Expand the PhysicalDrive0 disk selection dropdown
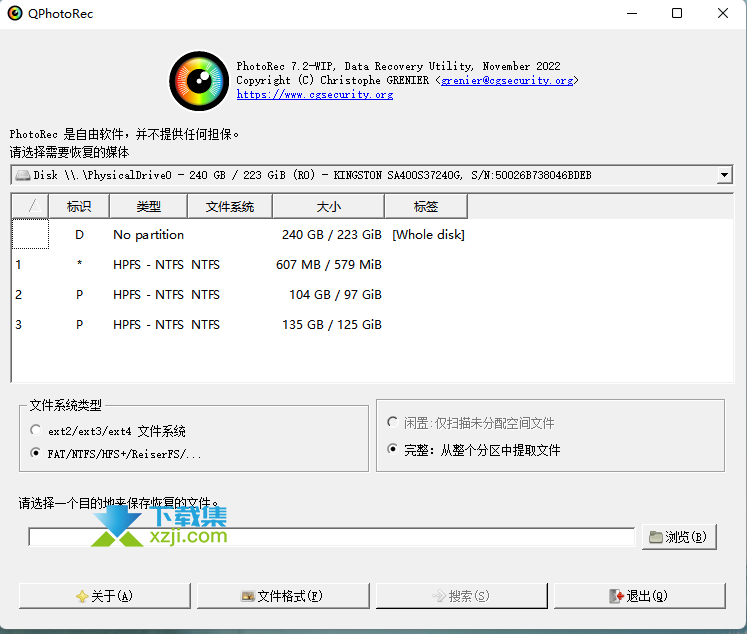Screen dimensions: 747x634 724,175
